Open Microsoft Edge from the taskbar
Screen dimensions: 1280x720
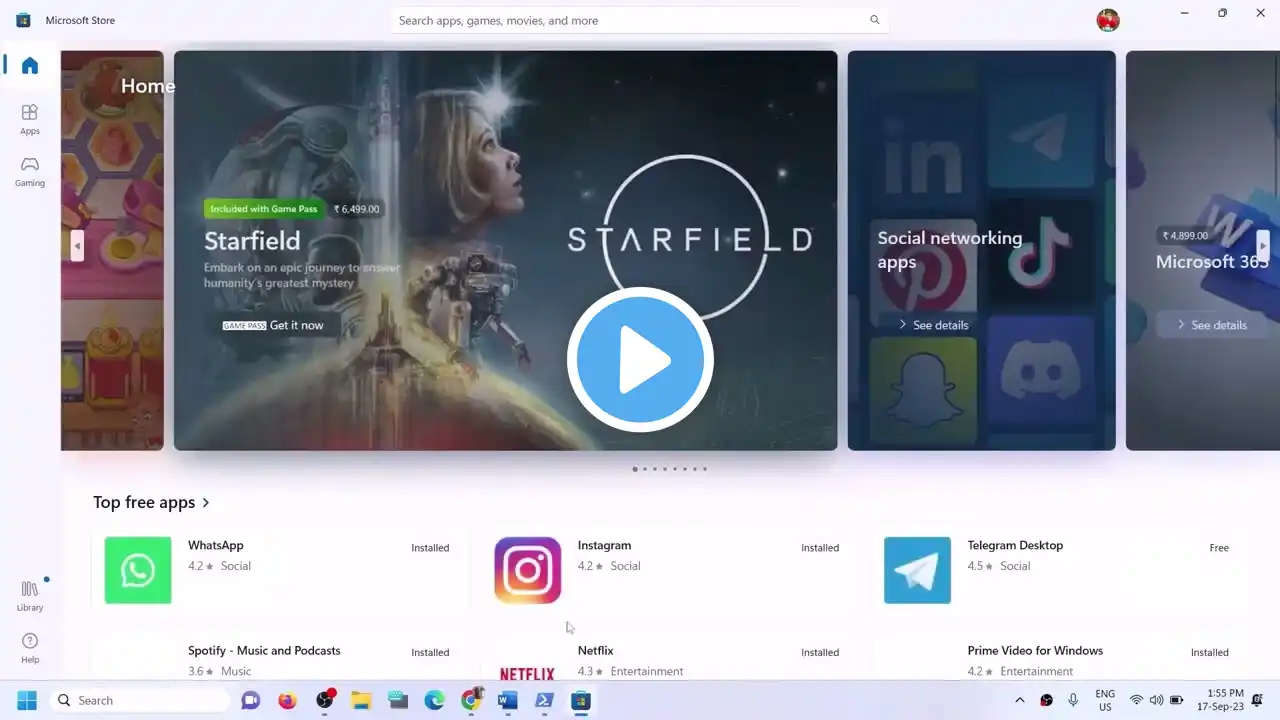click(434, 700)
